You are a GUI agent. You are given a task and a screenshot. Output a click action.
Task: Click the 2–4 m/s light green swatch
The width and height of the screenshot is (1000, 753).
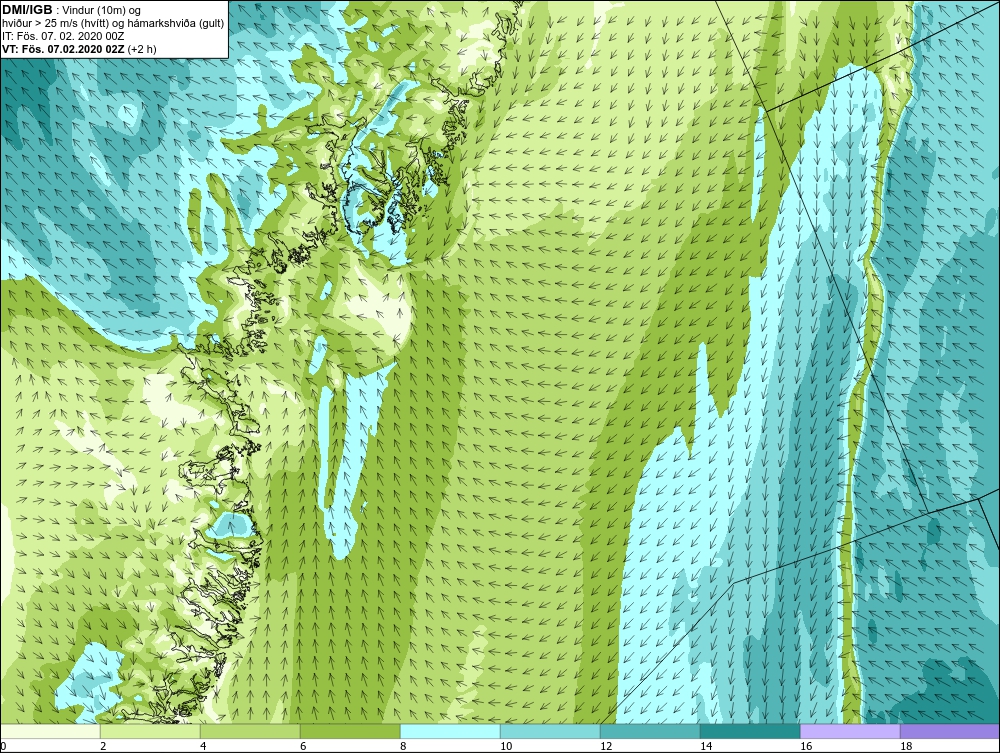150,731
